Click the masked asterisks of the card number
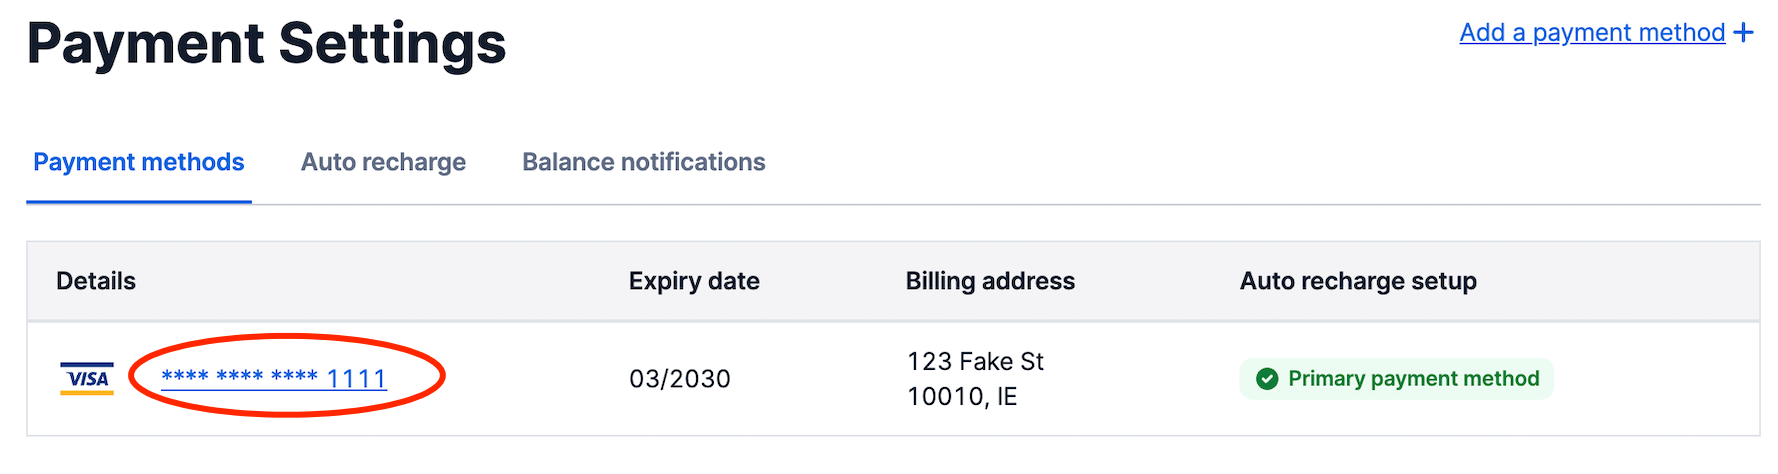The width and height of the screenshot is (1778, 474). coord(239,377)
